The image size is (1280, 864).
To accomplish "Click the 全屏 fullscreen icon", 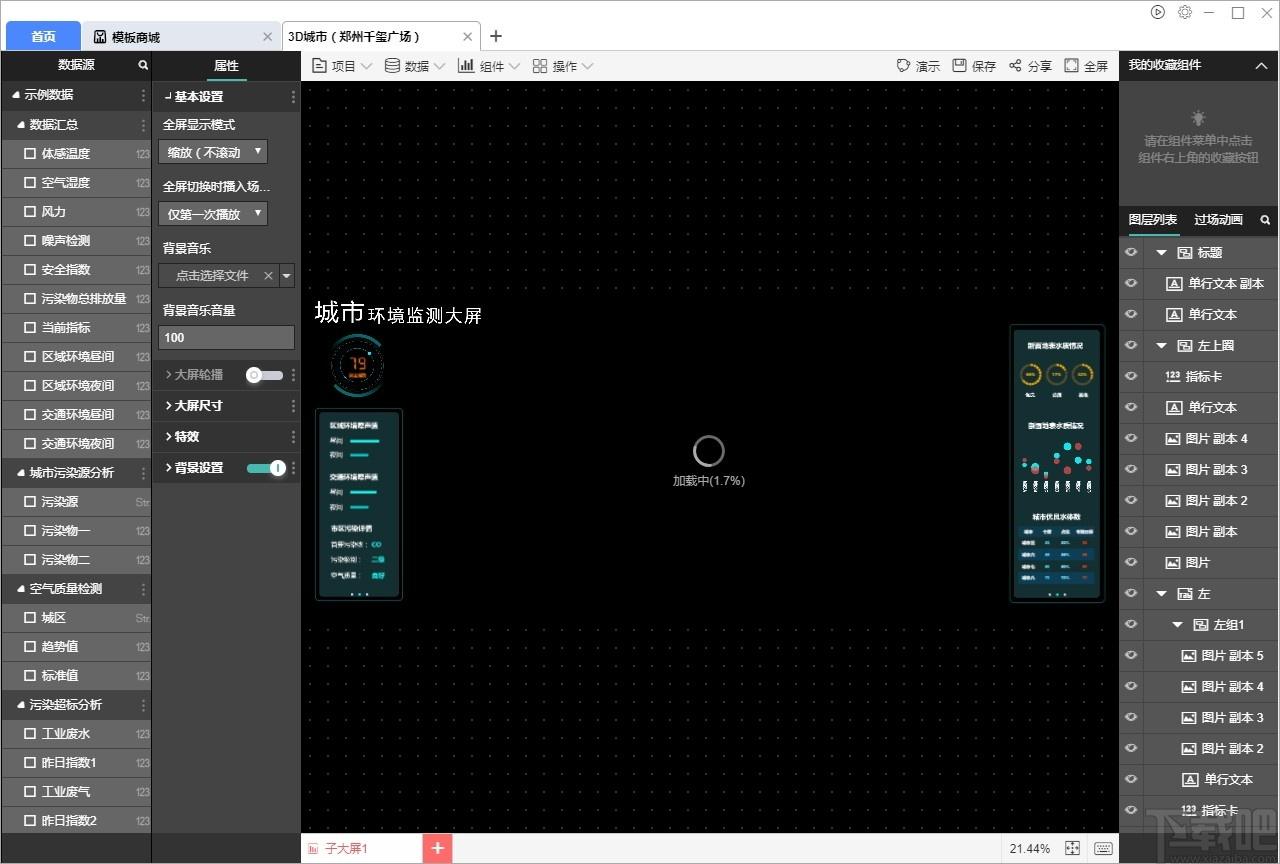I will (x=1071, y=65).
